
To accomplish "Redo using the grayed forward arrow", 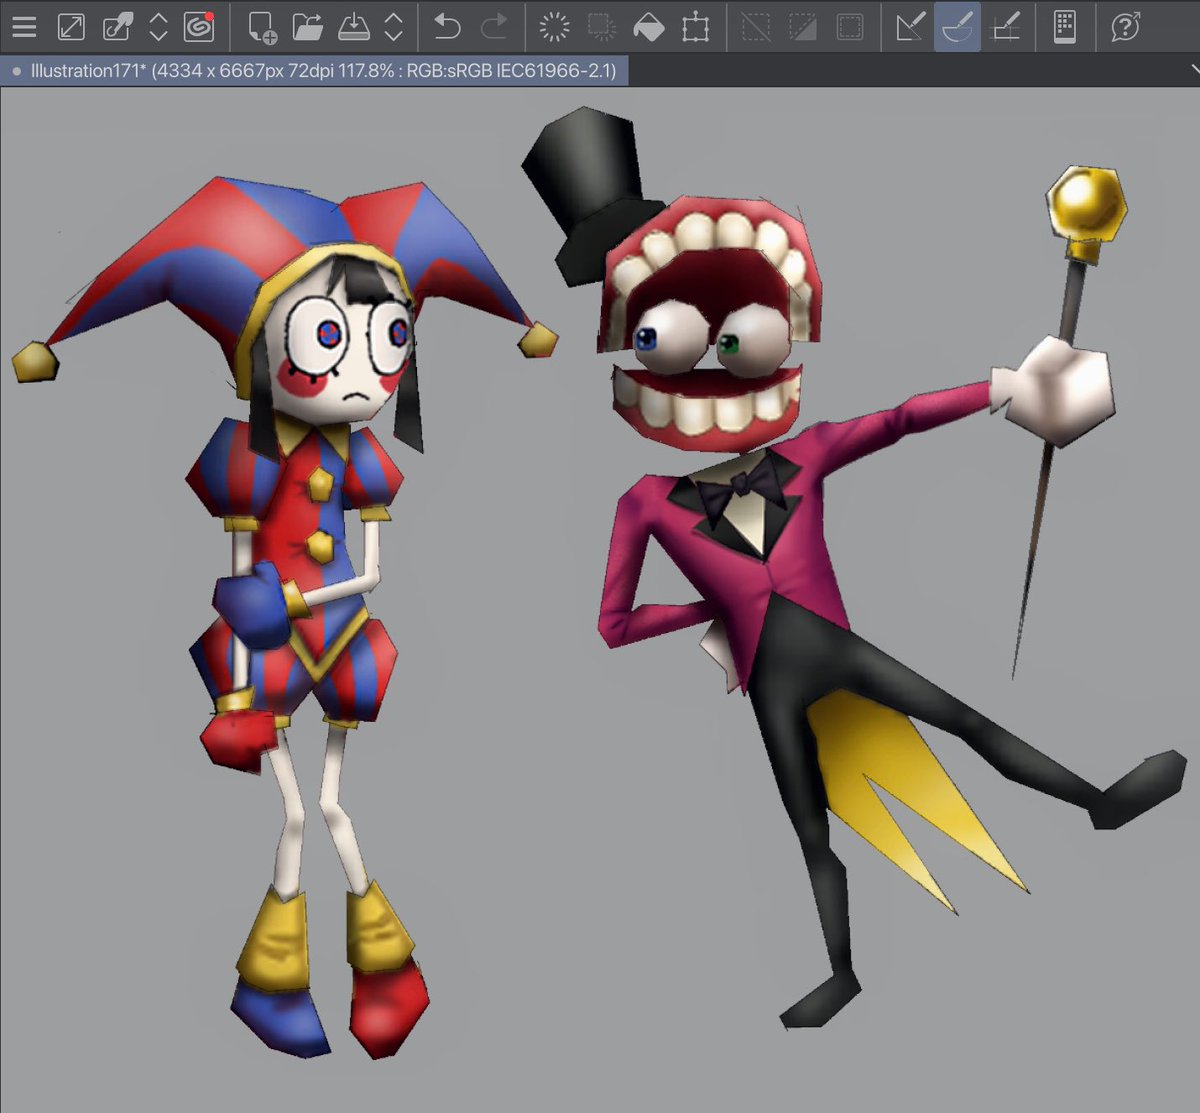I will pos(494,27).
